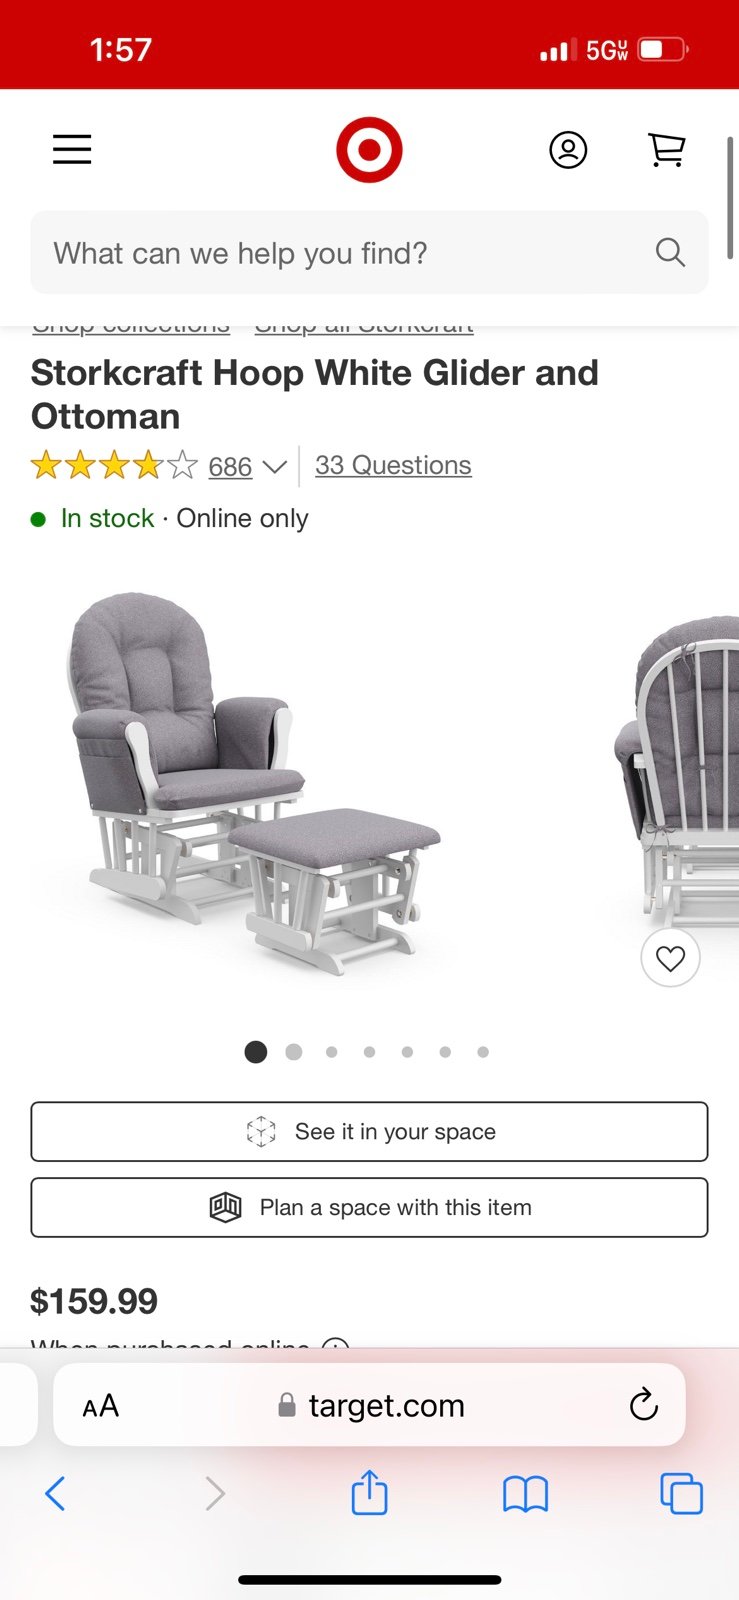Viewport: 739px width, 1600px height.
Task: Add glider to favorites with heart
Action: tap(670, 958)
